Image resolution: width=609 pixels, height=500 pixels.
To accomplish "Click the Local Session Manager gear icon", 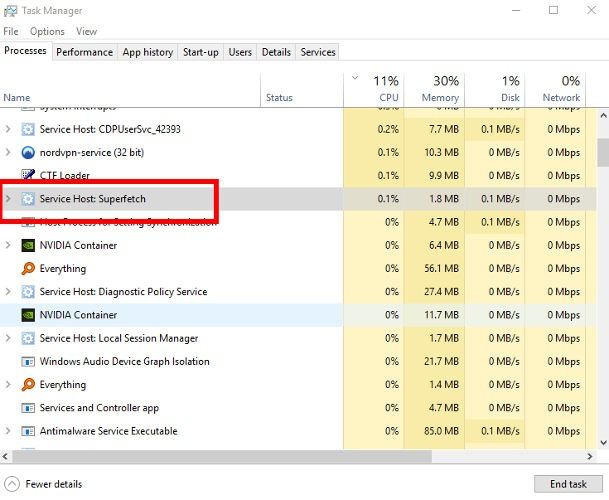I will coord(28,338).
